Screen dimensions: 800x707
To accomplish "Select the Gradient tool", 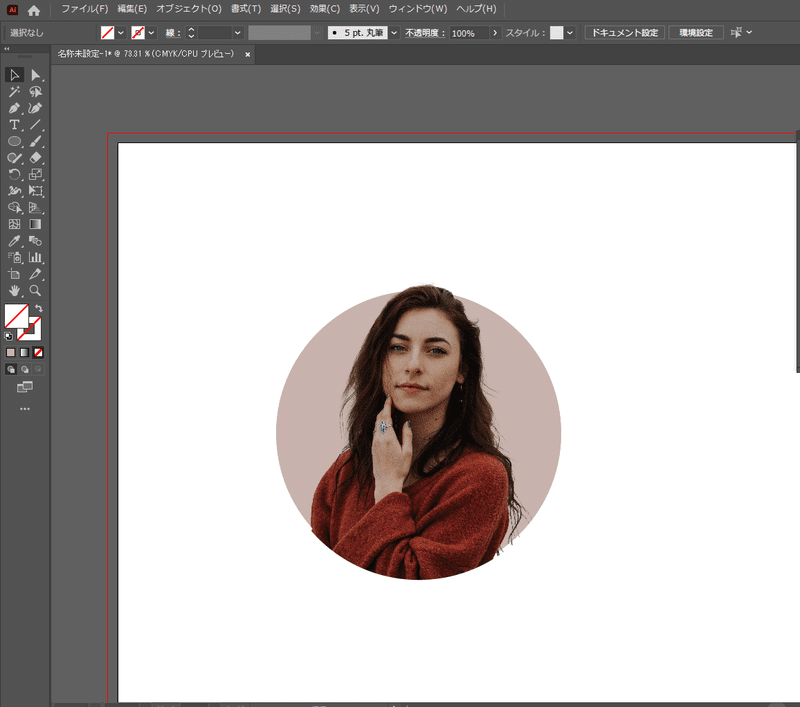I will tap(35, 224).
